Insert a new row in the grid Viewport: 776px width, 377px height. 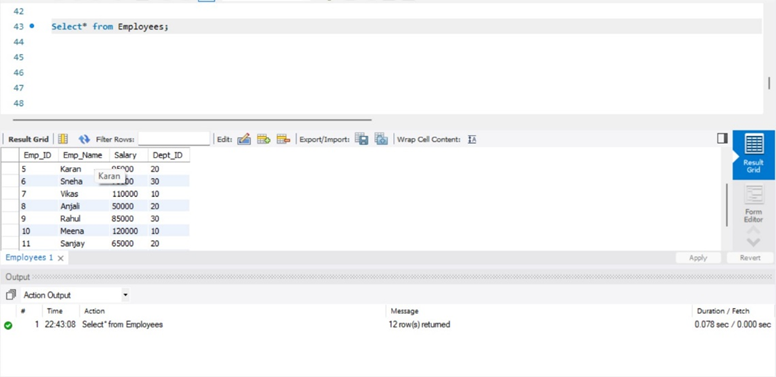[x=263, y=140]
